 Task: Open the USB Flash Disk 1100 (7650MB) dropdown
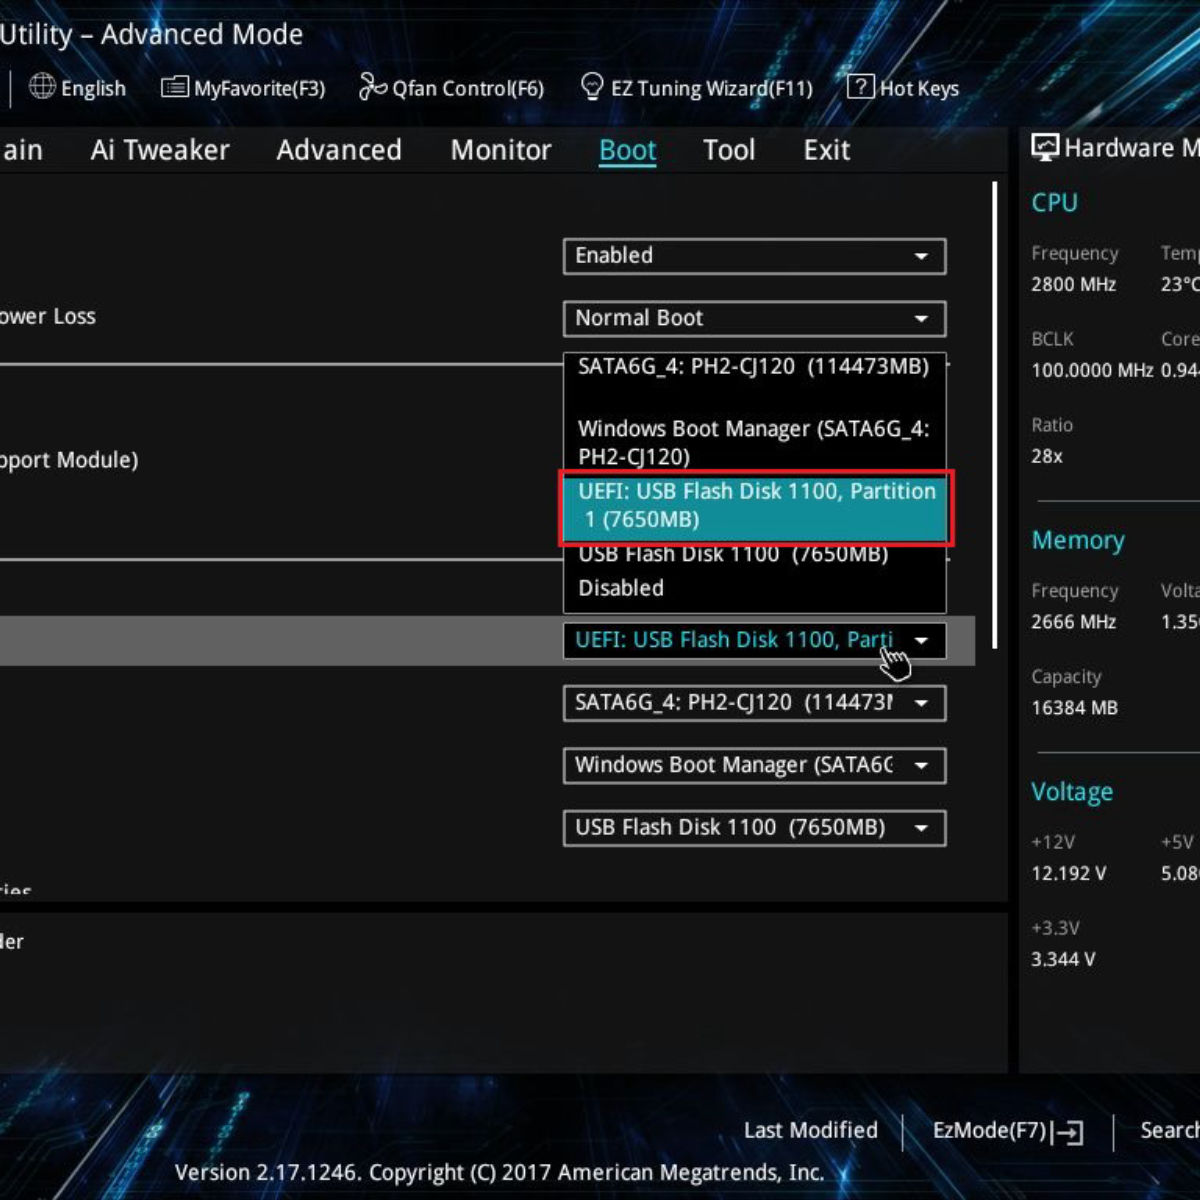(755, 828)
